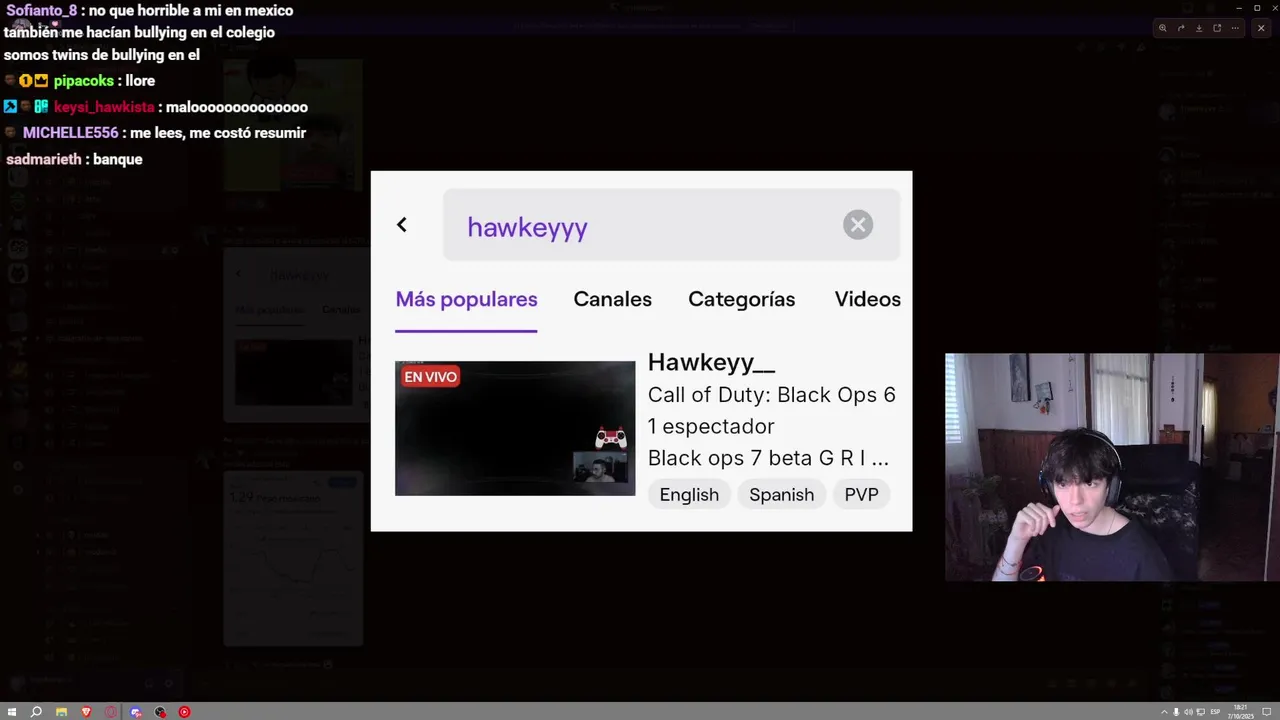Zoom in with the image viewer magnifier
Screen dimensions: 1280x720
coord(1162,28)
